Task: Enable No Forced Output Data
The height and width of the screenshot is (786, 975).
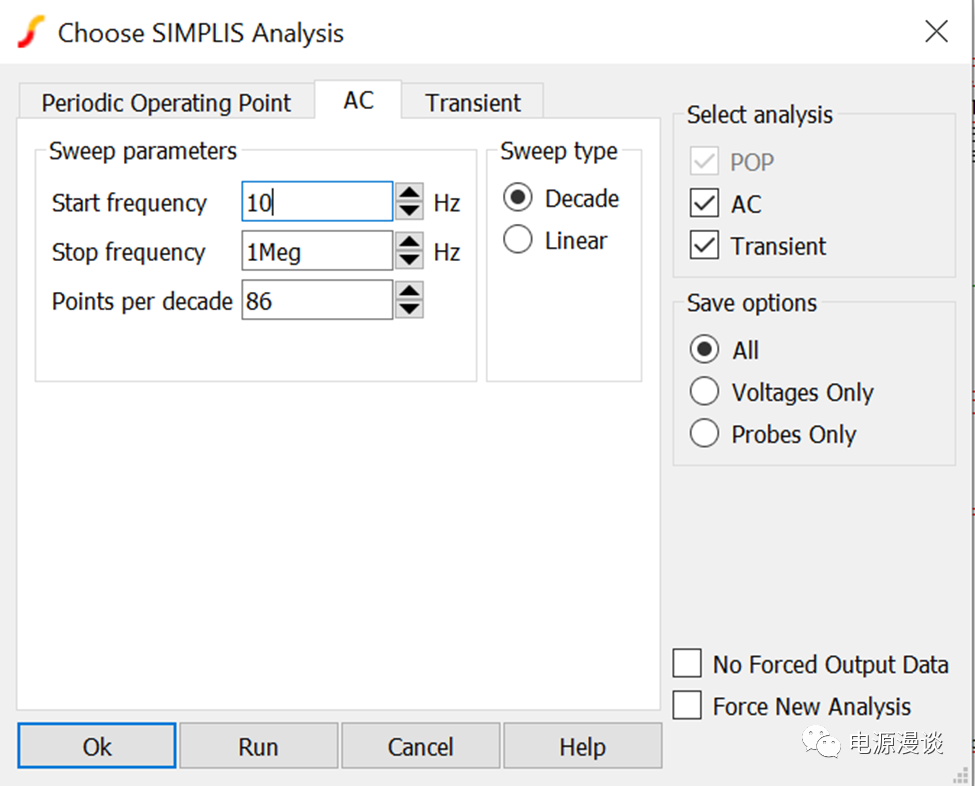Action: click(688, 664)
